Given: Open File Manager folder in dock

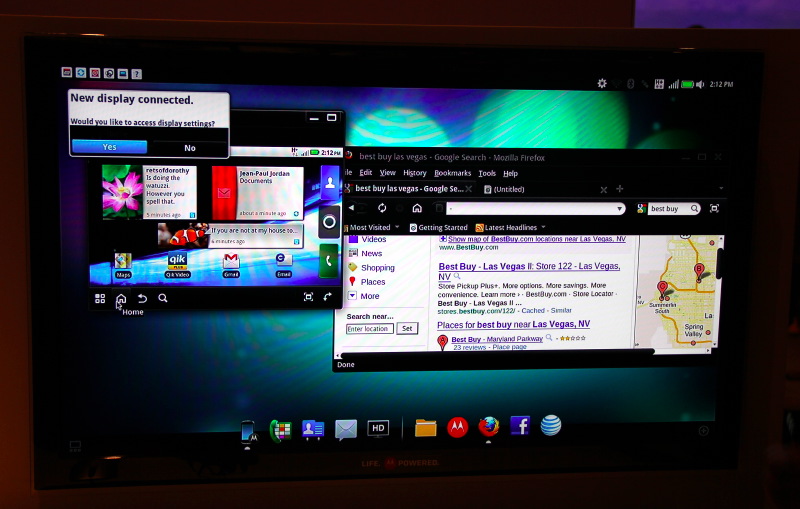Looking at the screenshot, I should [426, 428].
